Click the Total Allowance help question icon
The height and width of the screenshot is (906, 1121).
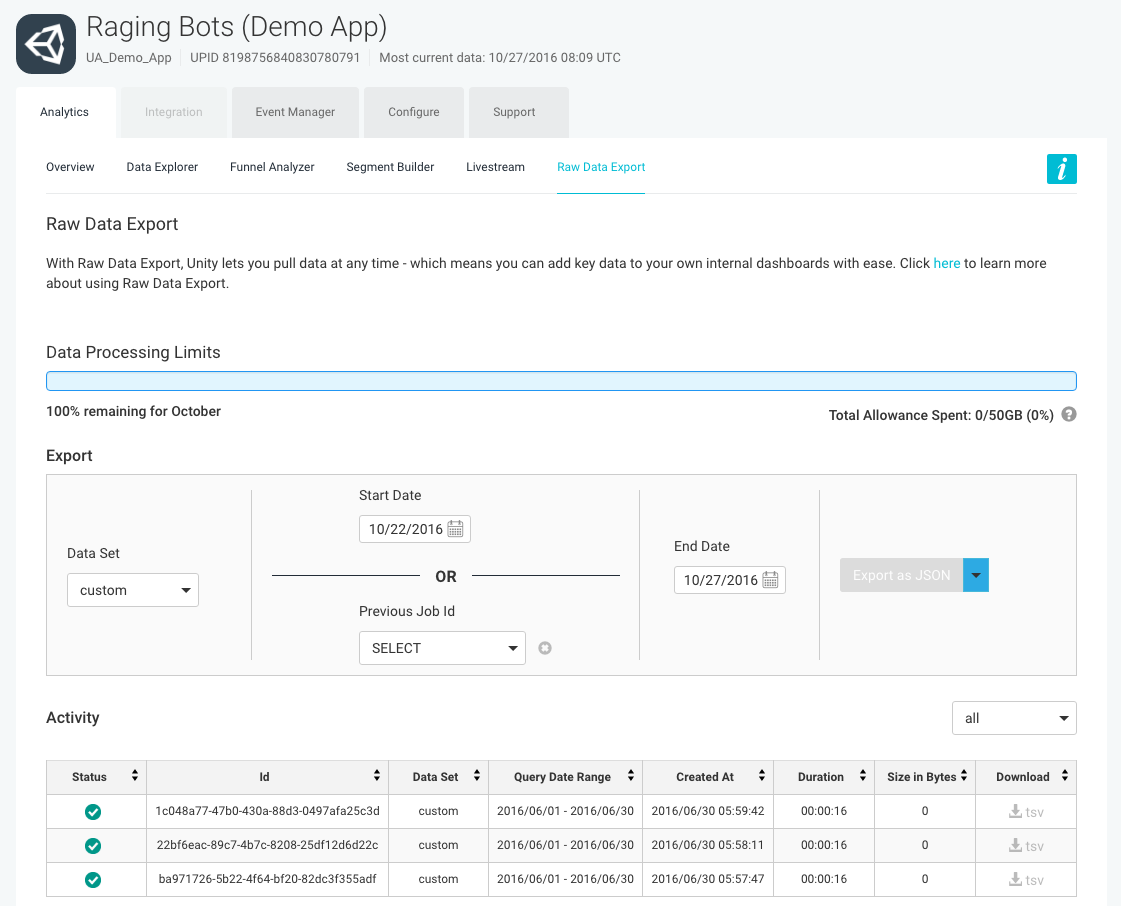[x=1069, y=414]
